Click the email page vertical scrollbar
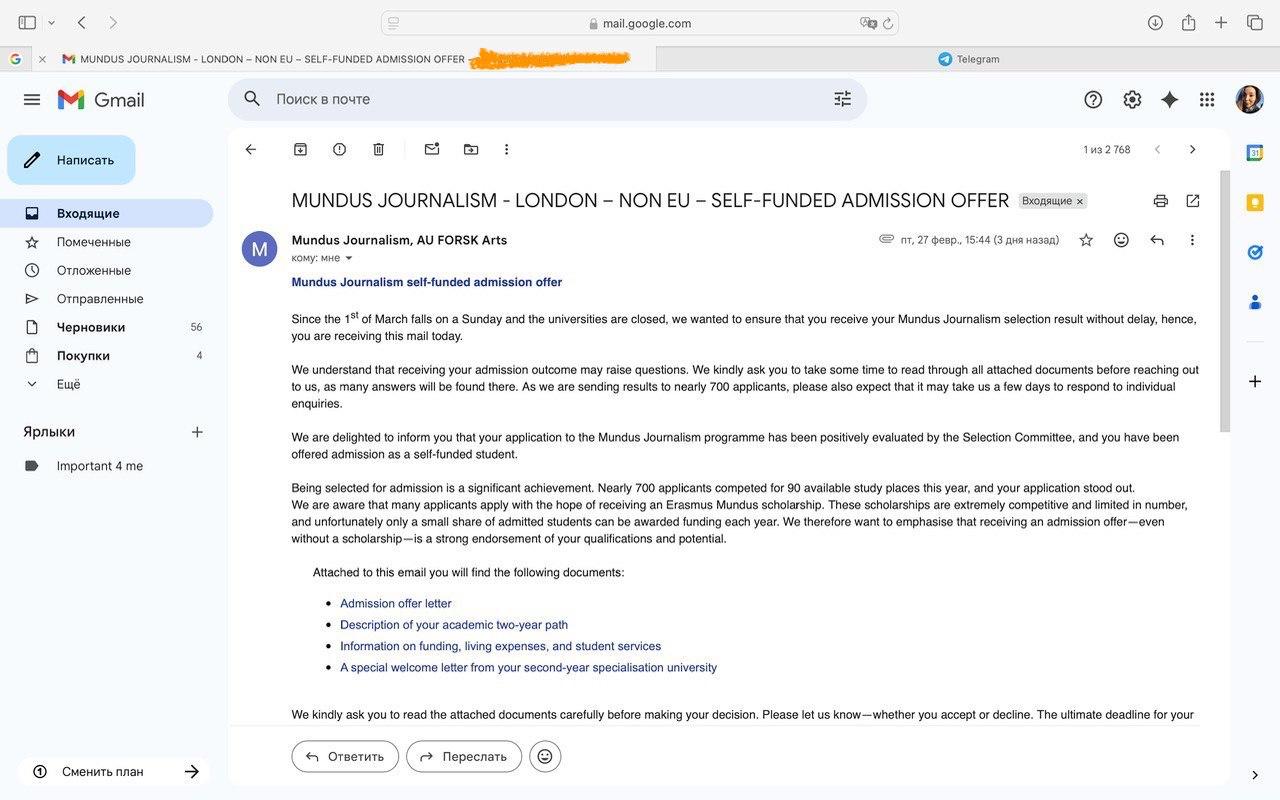This screenshot has height=800, width=1280. click(x=1225, y=300)
